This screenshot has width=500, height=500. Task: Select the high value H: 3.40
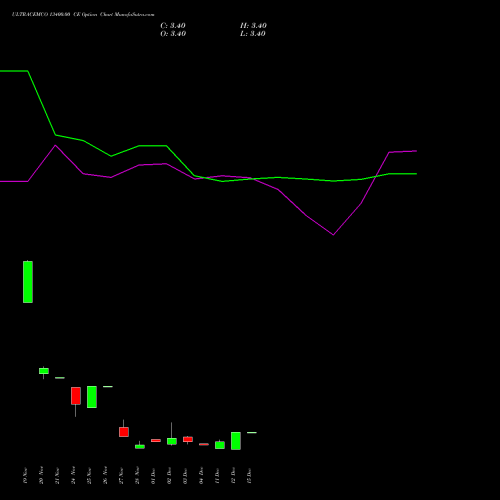253,26
